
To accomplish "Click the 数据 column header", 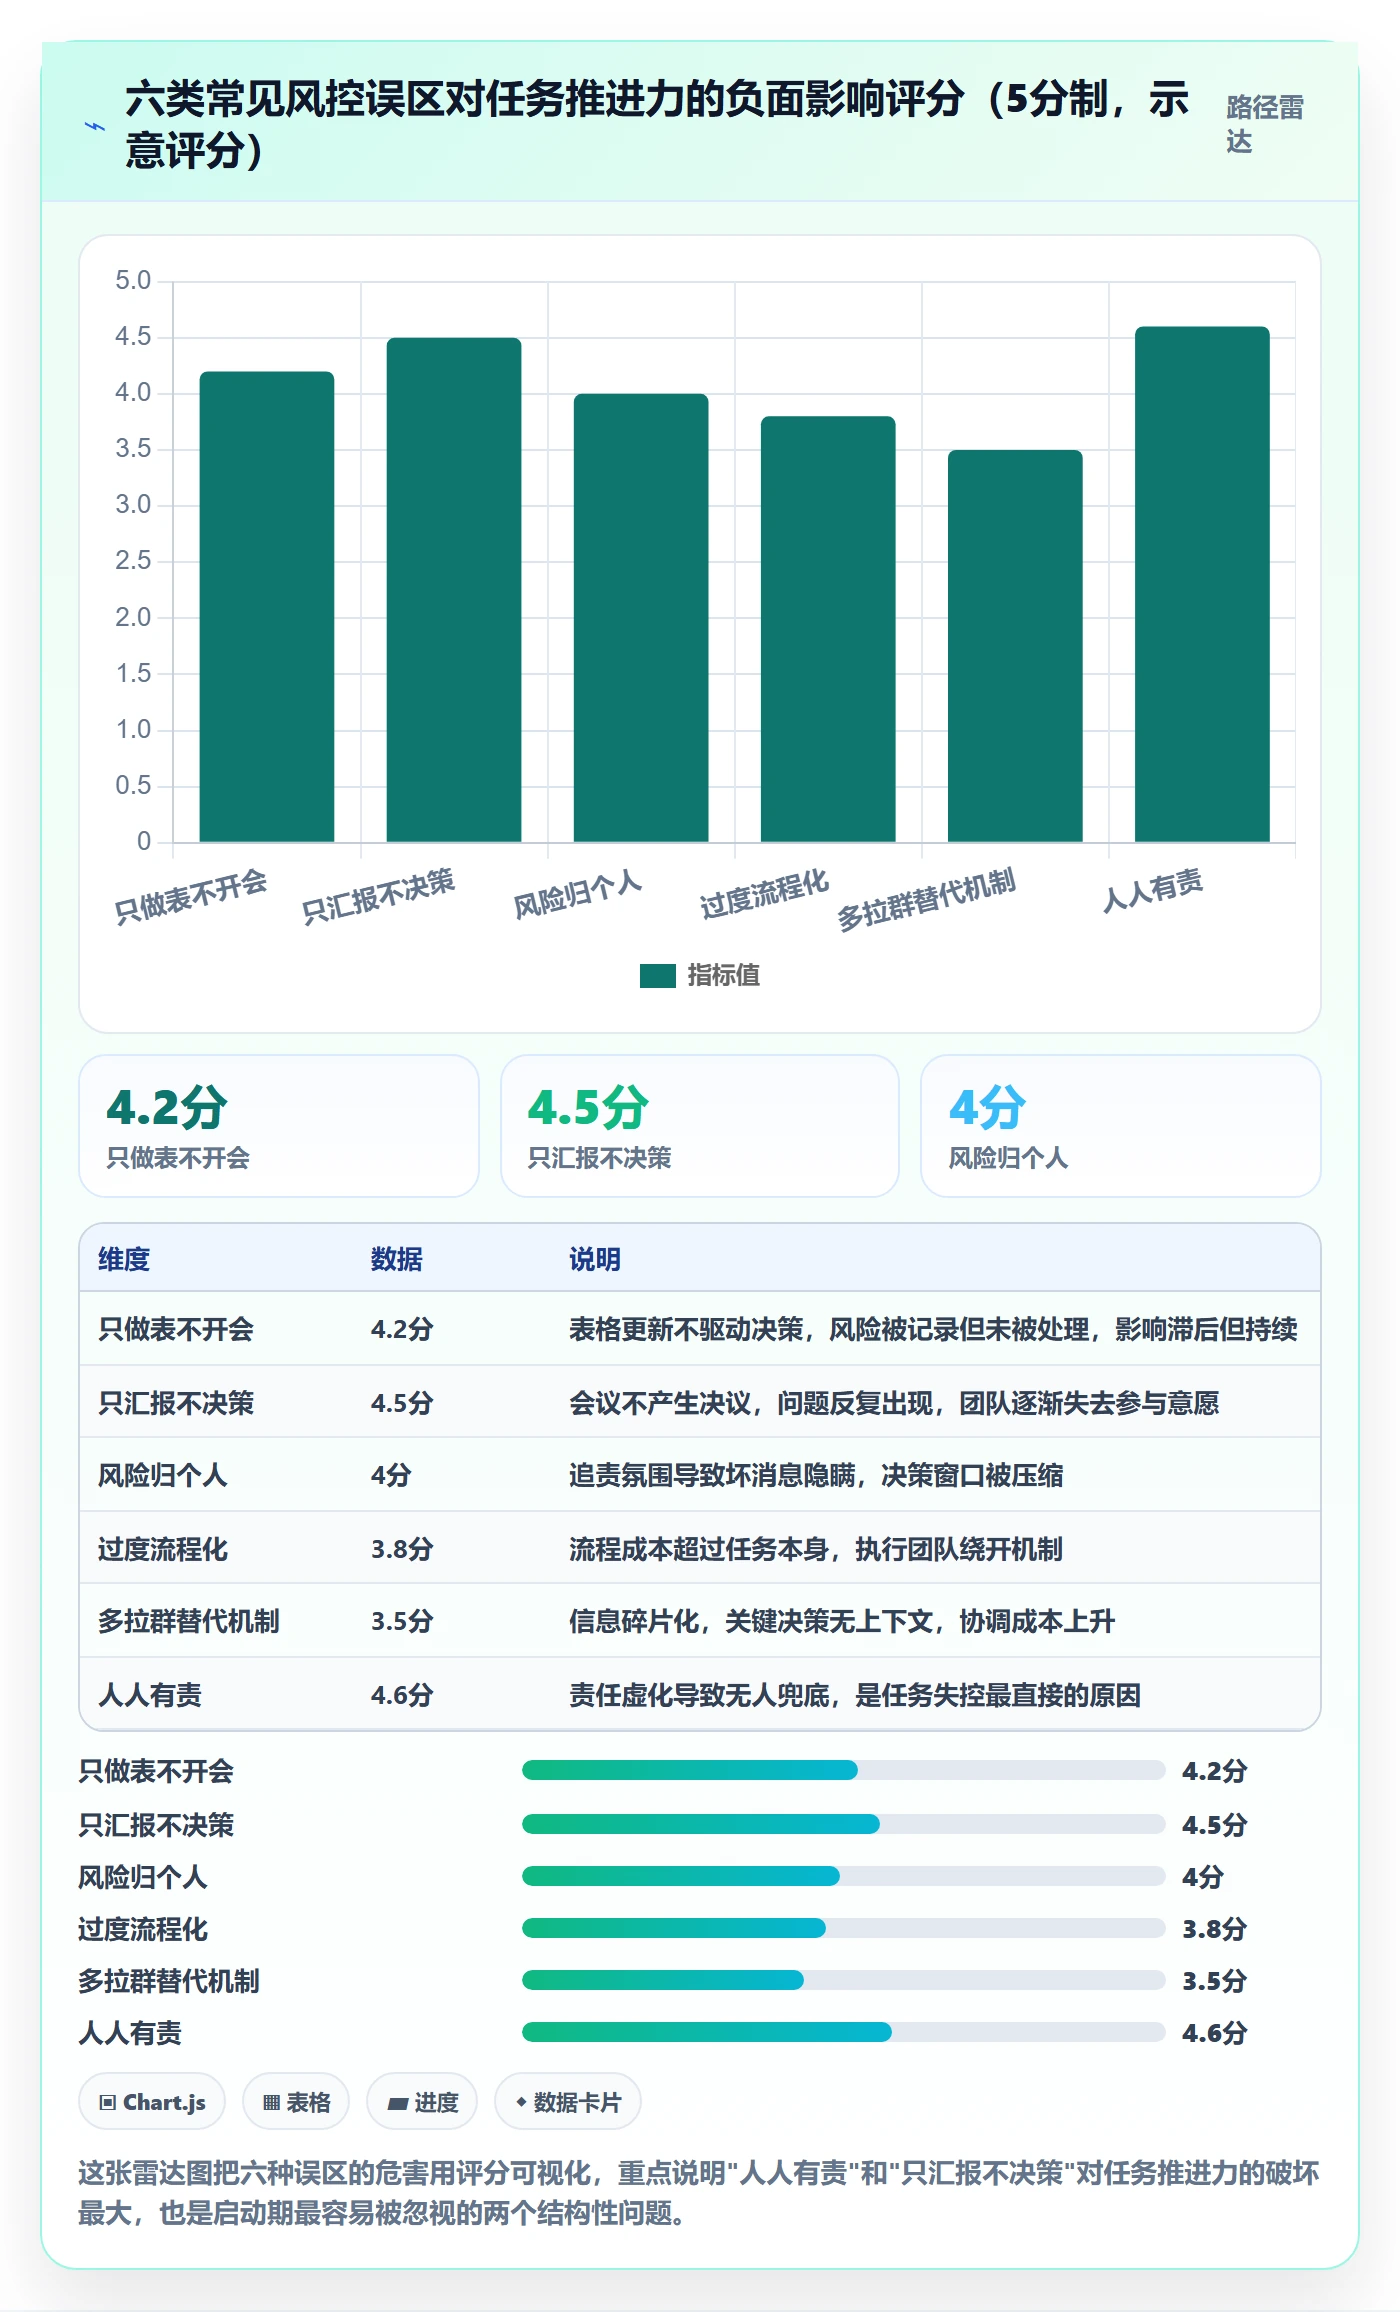I will click(x=397, y=1259).
